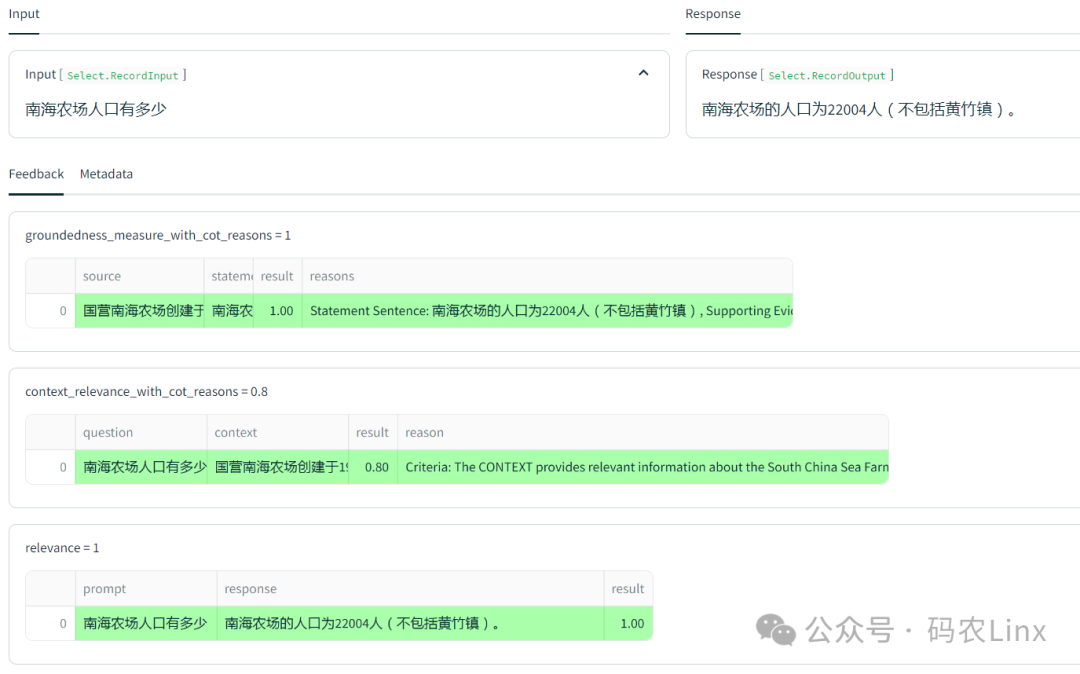Open the Input section tab
Viewport: 1080px width, 674px height.
(x=24, y=14)
